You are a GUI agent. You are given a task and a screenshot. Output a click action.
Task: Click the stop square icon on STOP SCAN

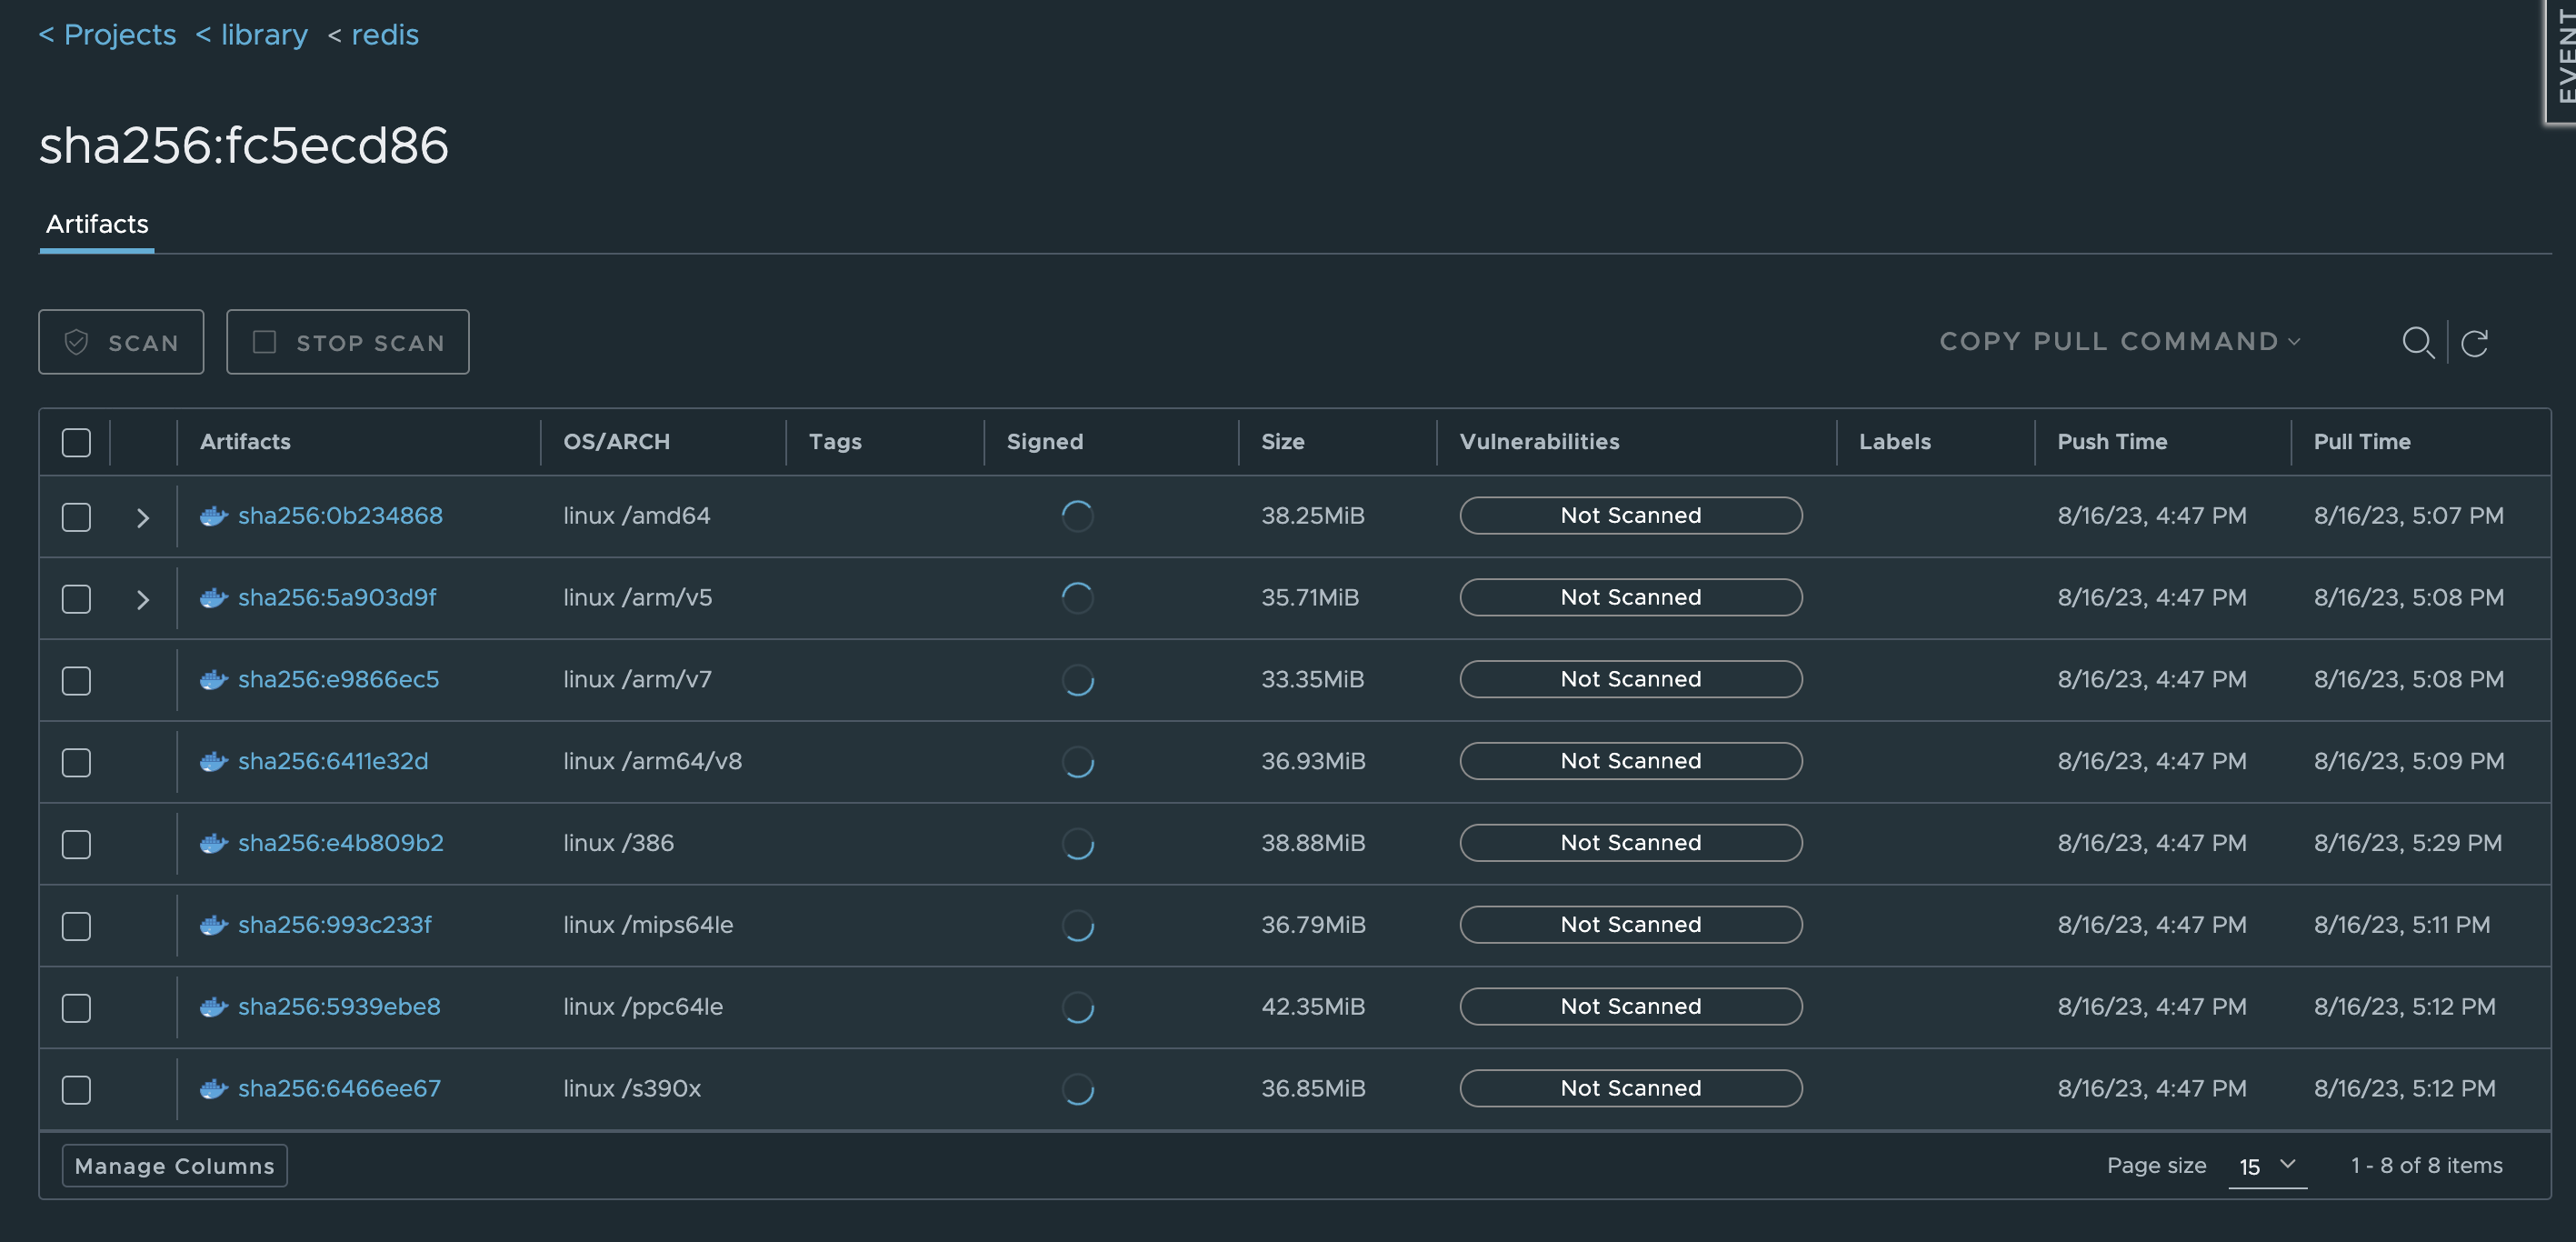264,341
